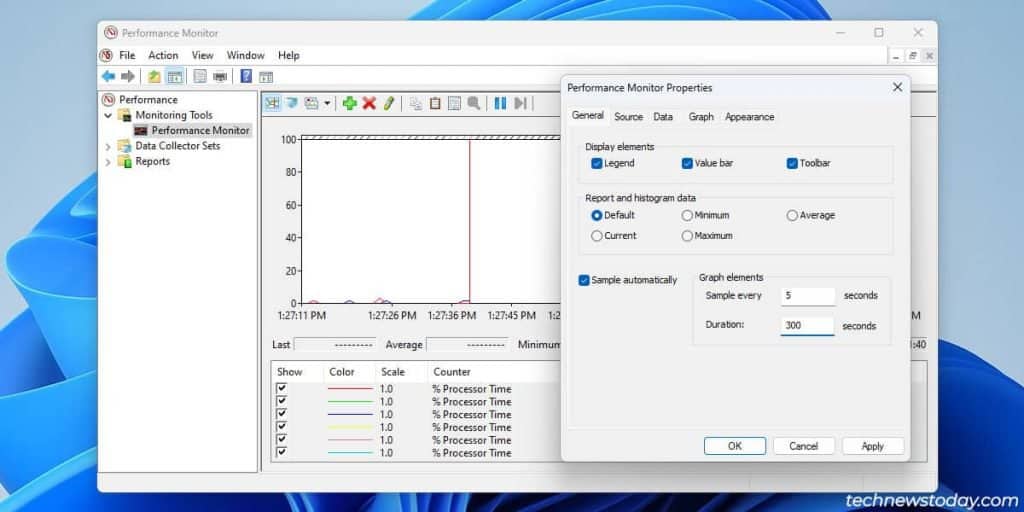
Task: Click the dark blue color line in legend
Action: [x=350, y=414]
